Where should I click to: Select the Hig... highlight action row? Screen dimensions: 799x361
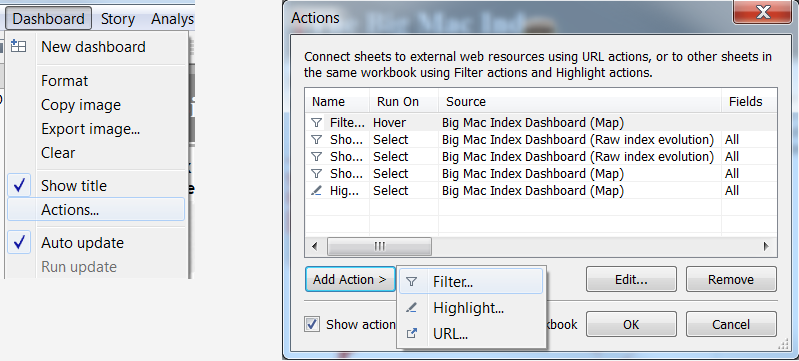pyautogui.click(x=541, y=191)
